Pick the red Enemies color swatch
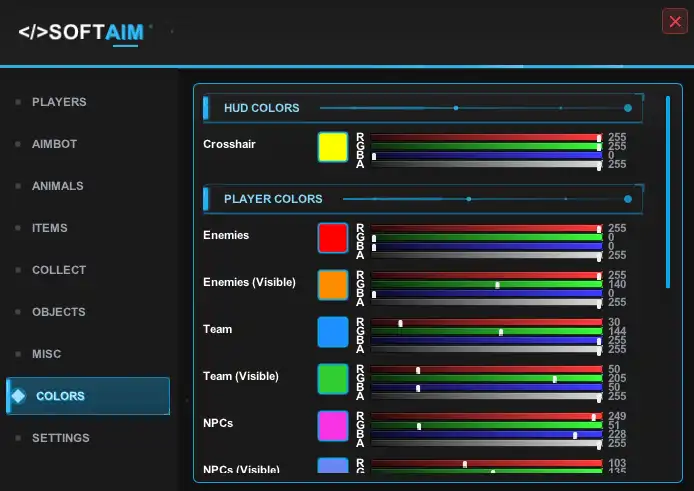694x491 pixels. point(332,238)
